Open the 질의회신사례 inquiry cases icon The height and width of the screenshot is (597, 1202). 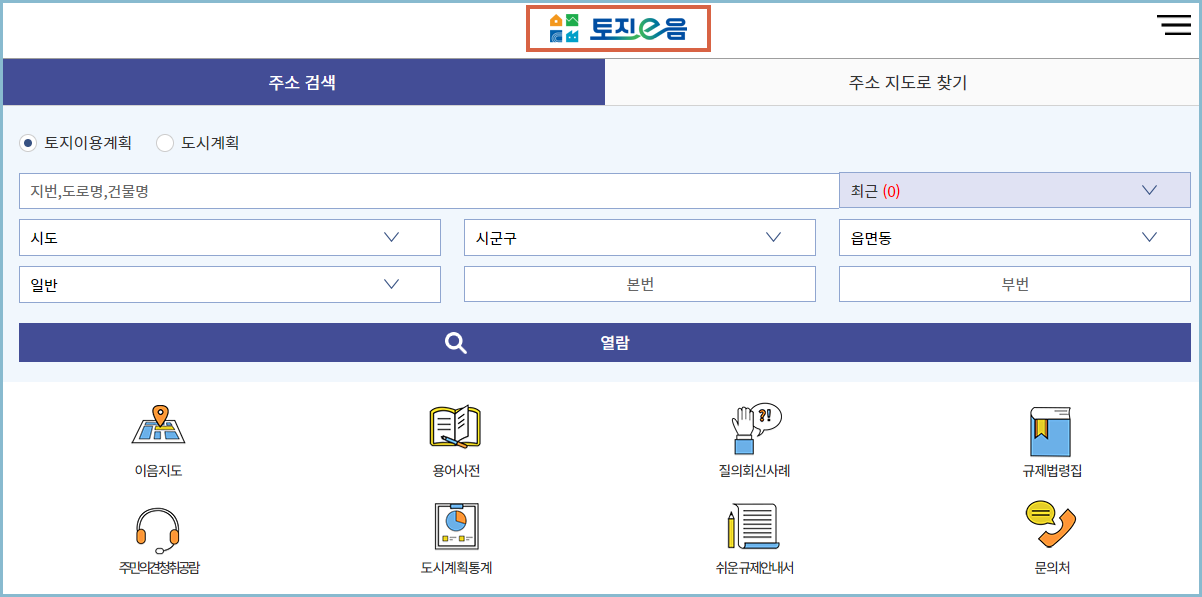(x=755, y=435)
